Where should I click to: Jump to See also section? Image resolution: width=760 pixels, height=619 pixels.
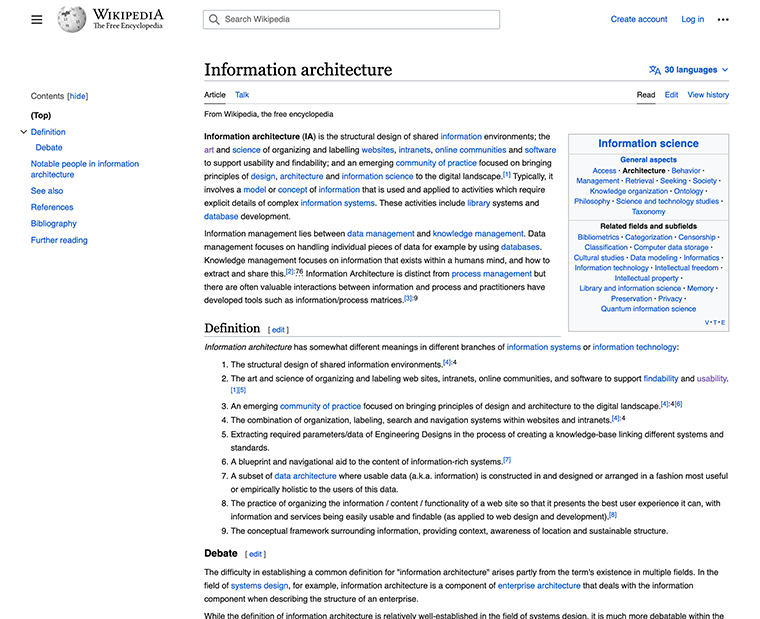click(x=47, y=191)
